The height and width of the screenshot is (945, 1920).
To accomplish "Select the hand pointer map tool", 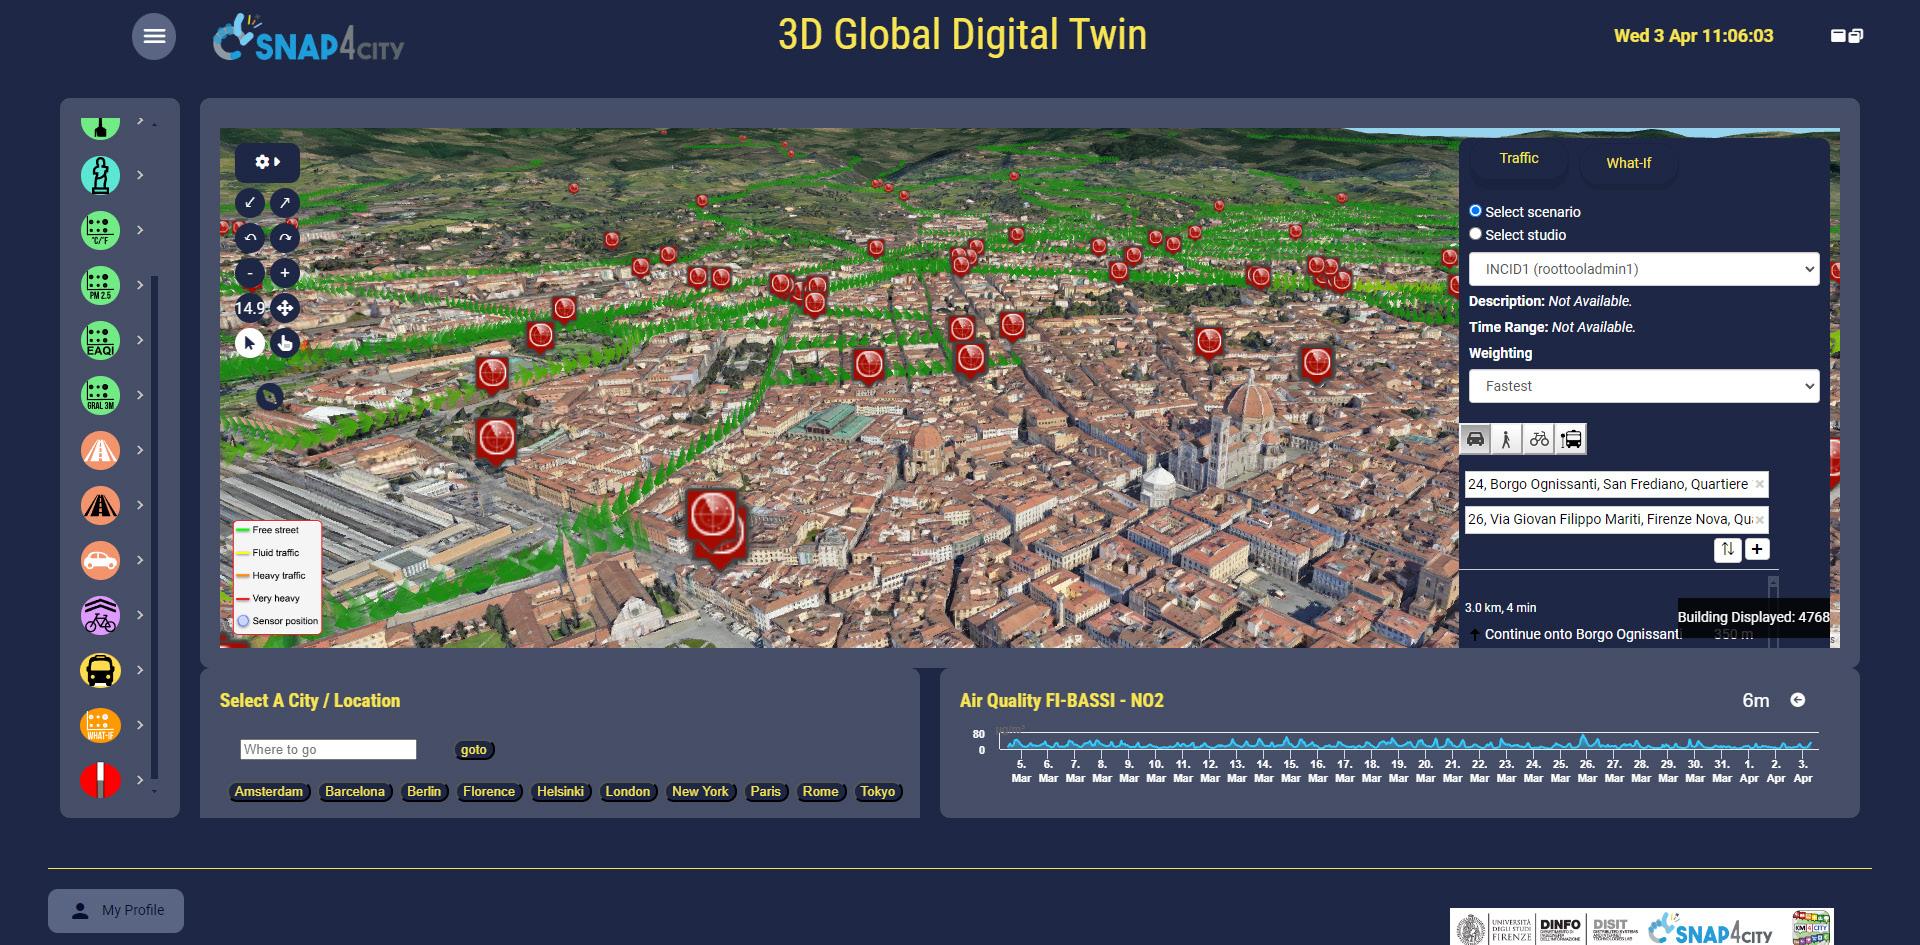I will coord(285,343).
